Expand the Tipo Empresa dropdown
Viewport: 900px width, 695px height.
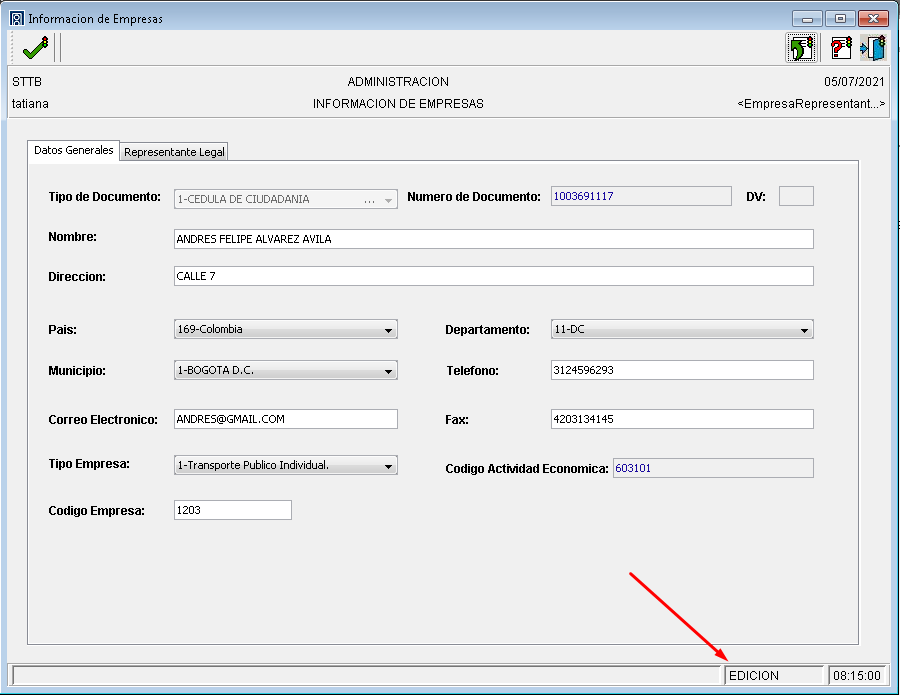pyautogui.click(x=388, y=466)
